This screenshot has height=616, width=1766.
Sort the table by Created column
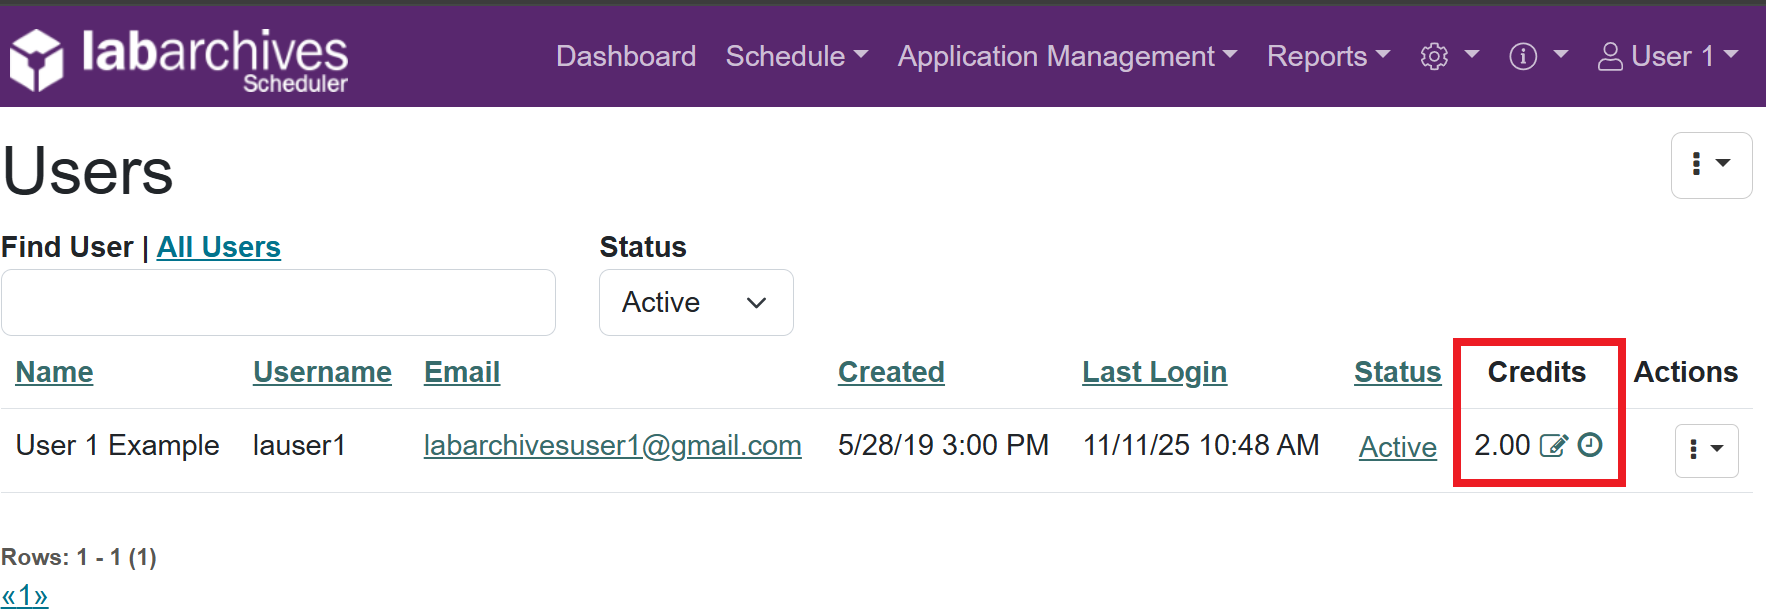pyautogui.click(x=891, y=372)
